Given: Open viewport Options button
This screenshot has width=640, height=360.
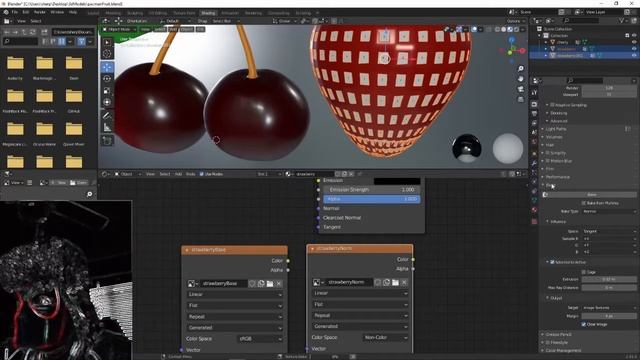Looking at the screenshot, I should [x=516, y=21].
